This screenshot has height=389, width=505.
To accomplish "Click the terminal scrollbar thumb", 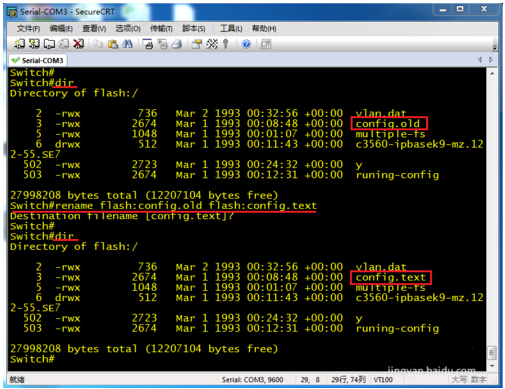I will [x=492, y=353].
